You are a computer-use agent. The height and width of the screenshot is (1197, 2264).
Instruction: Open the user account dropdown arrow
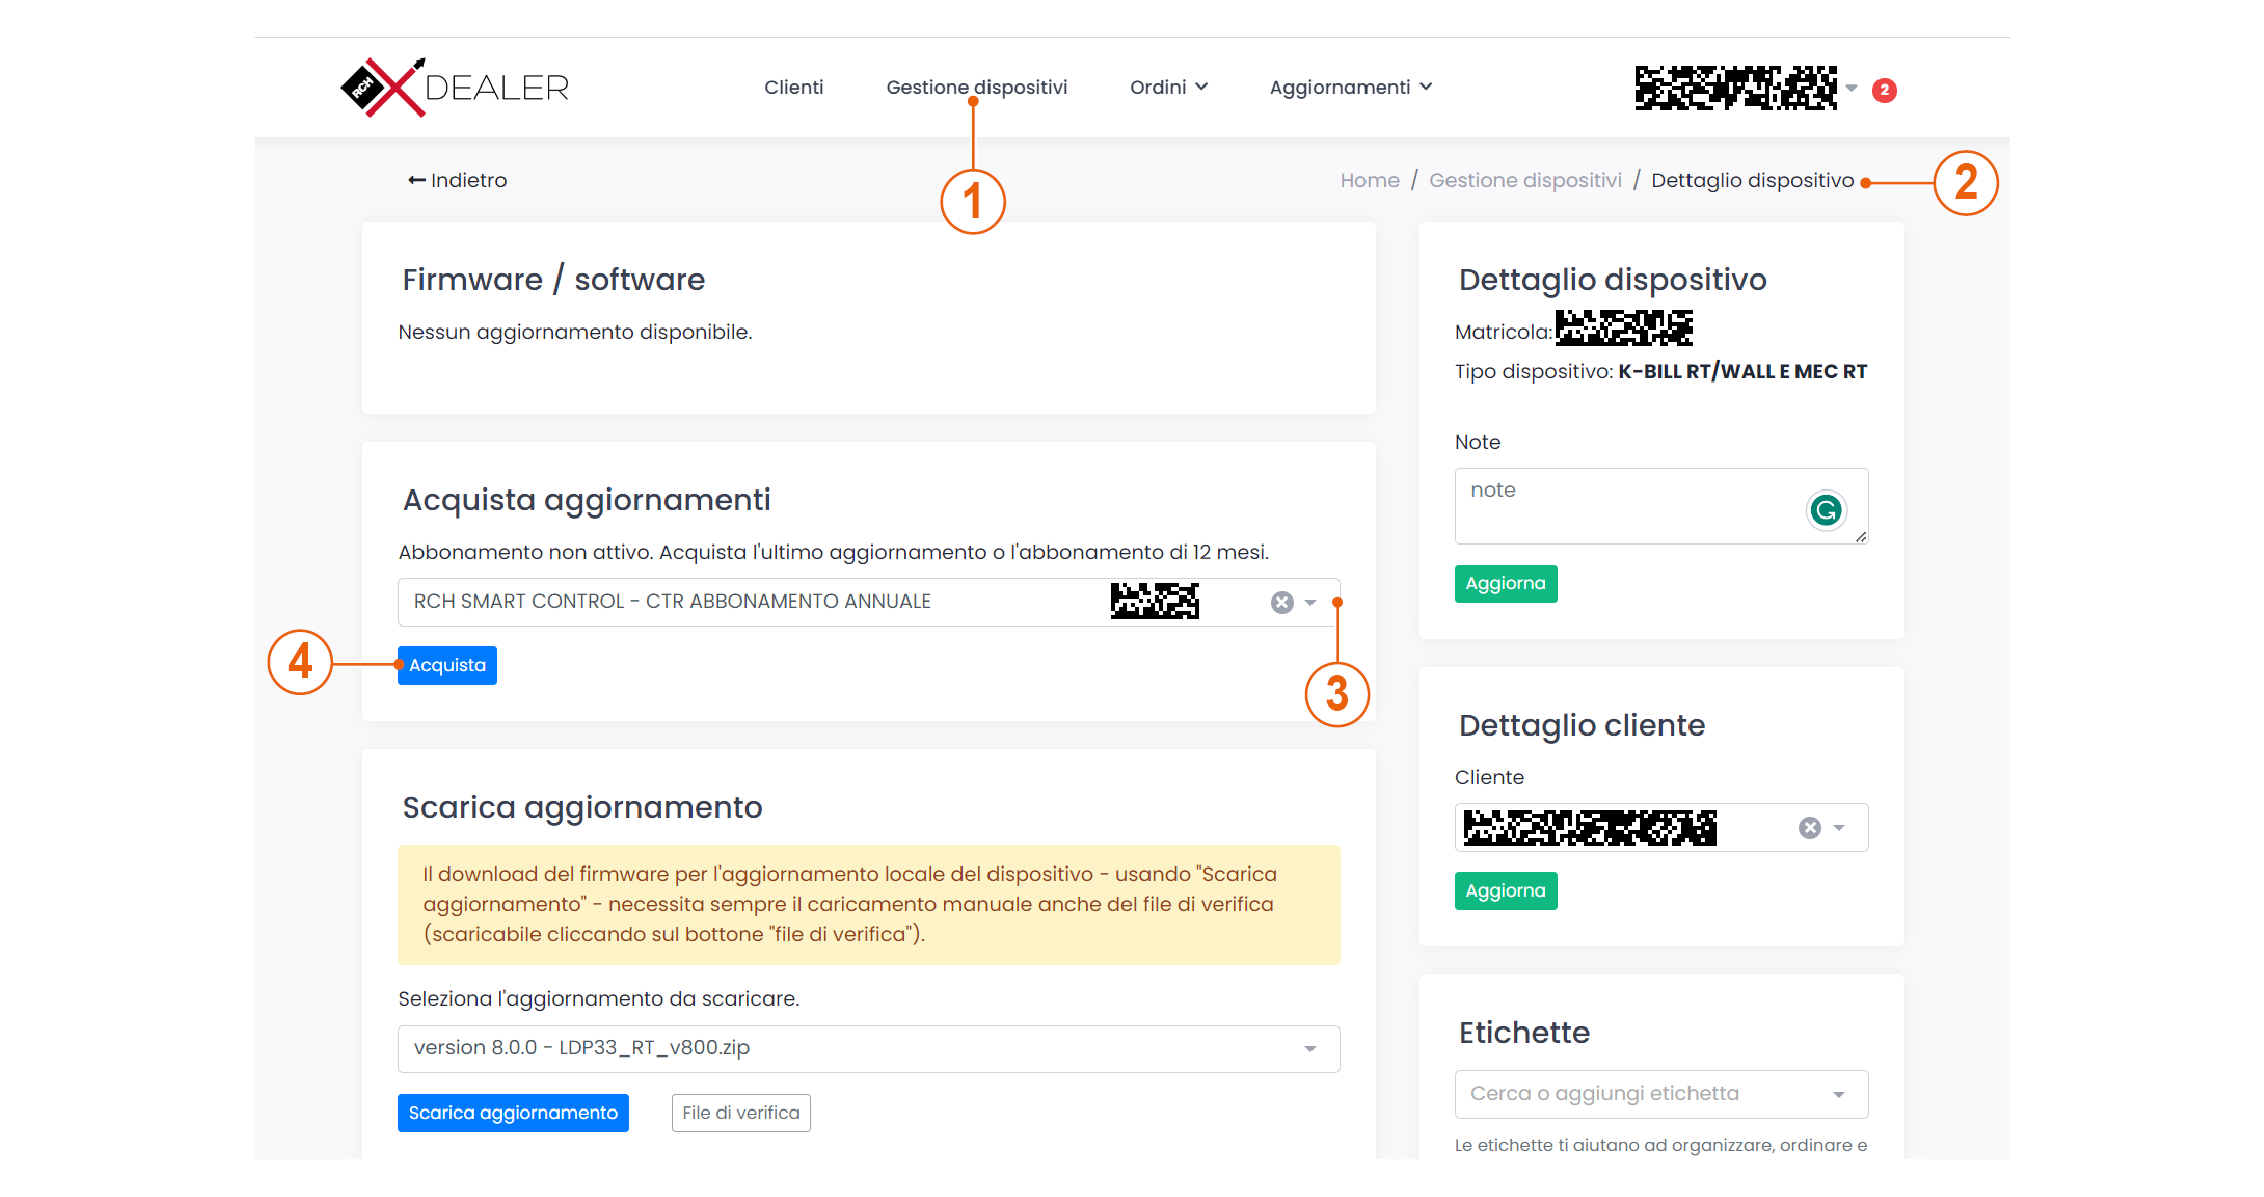point(1852,89)
